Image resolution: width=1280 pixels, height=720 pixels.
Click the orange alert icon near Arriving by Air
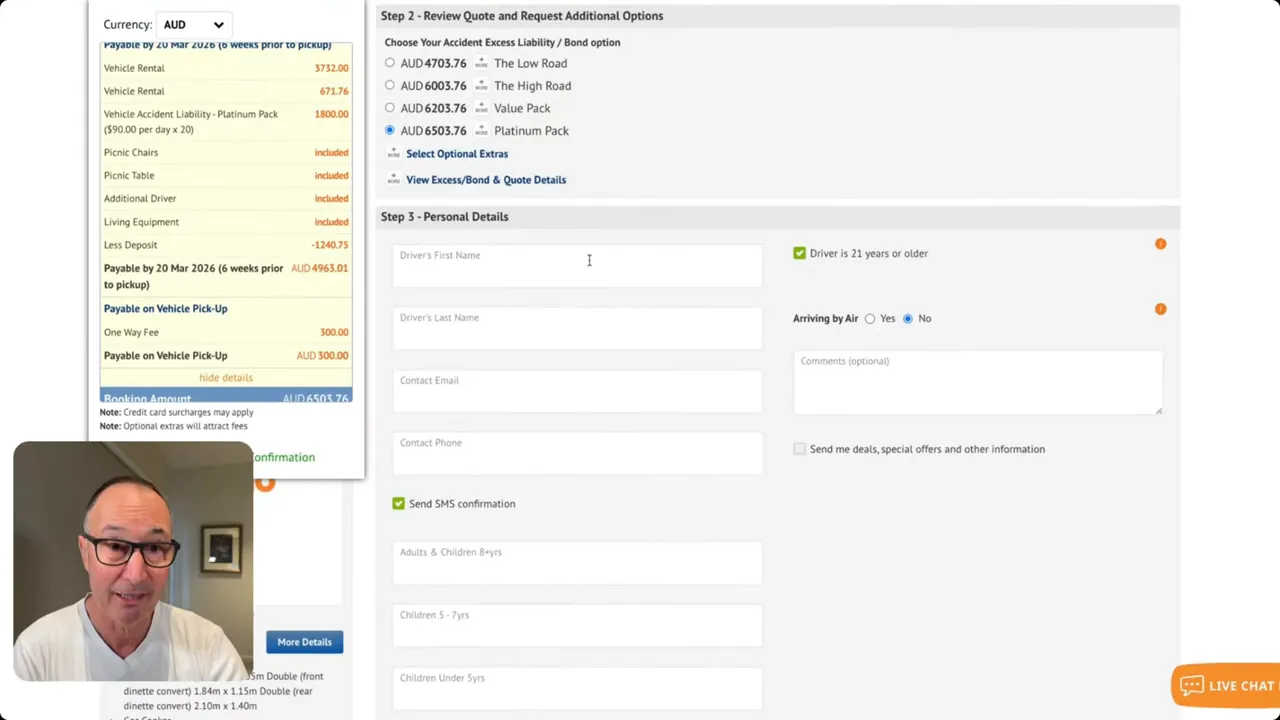(x=1160, y=309)
